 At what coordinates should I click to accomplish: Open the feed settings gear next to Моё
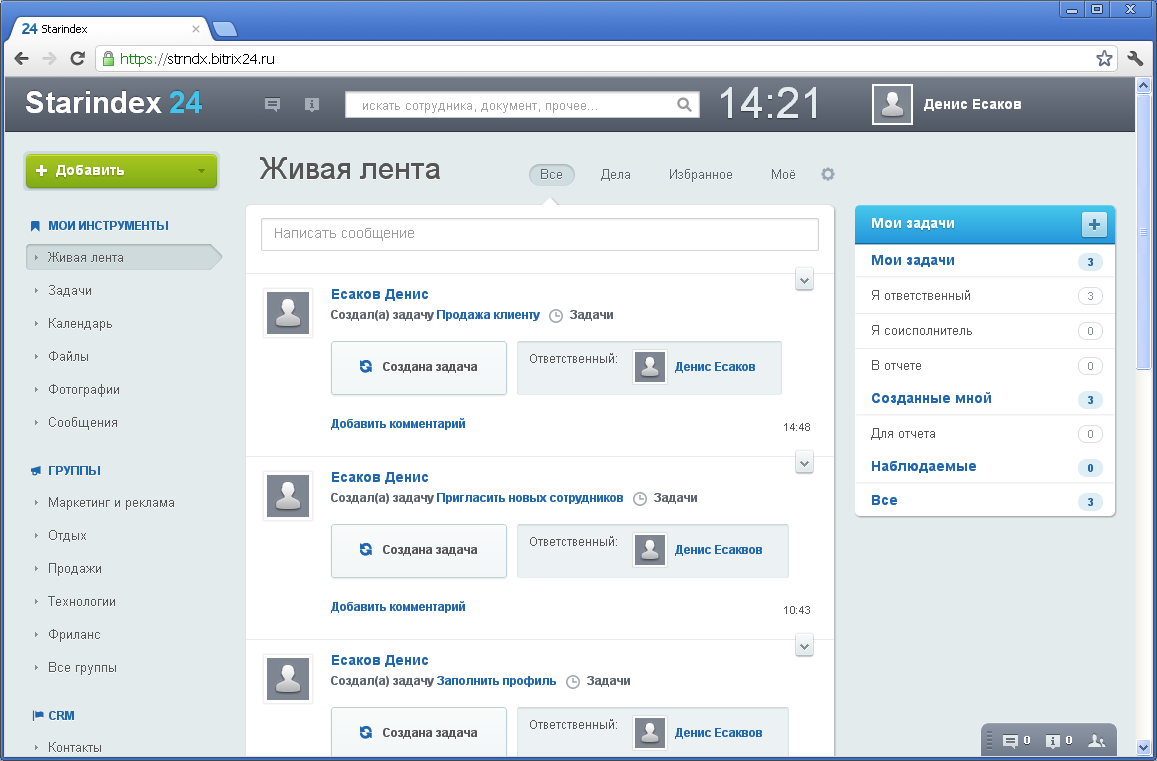[828, 174]
